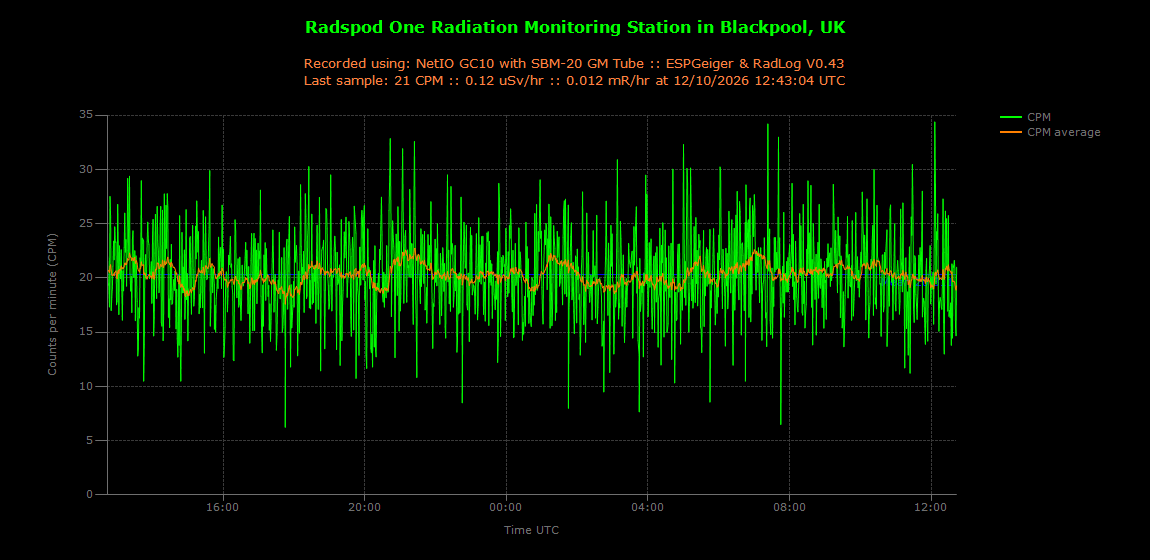Click the 00:00 time axis label
Screen dimensions: 1150x560
(x=506, y=507)
